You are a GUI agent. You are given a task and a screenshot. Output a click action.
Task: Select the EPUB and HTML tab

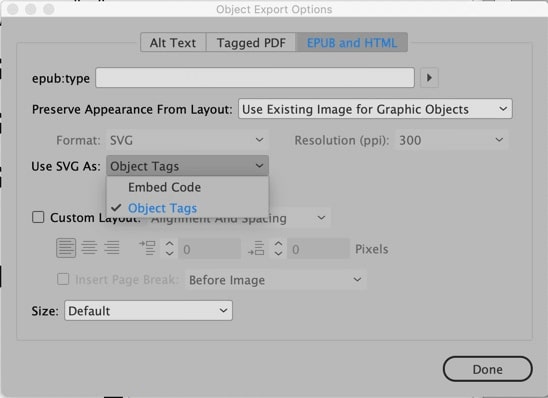click(352, 43)
